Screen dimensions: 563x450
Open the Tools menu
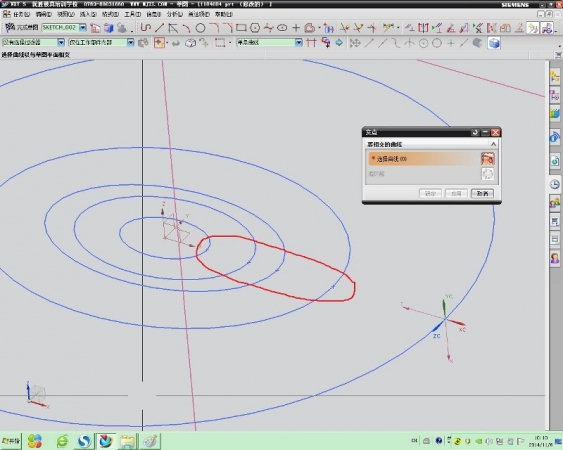coord(132,14)
